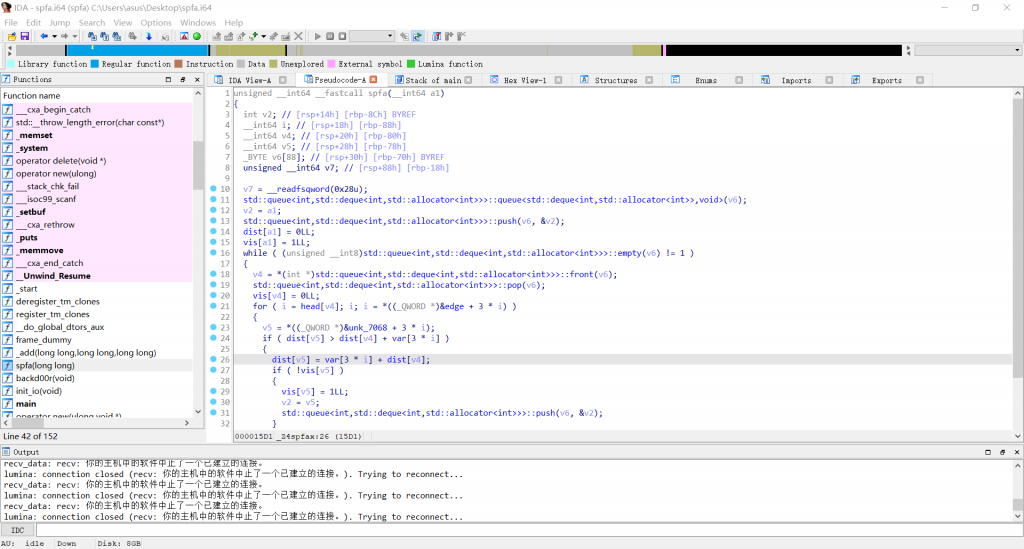The image size is (1024, 549).
Task: Click the blue down arrow toolbar icon
Action: coord(149,37)
